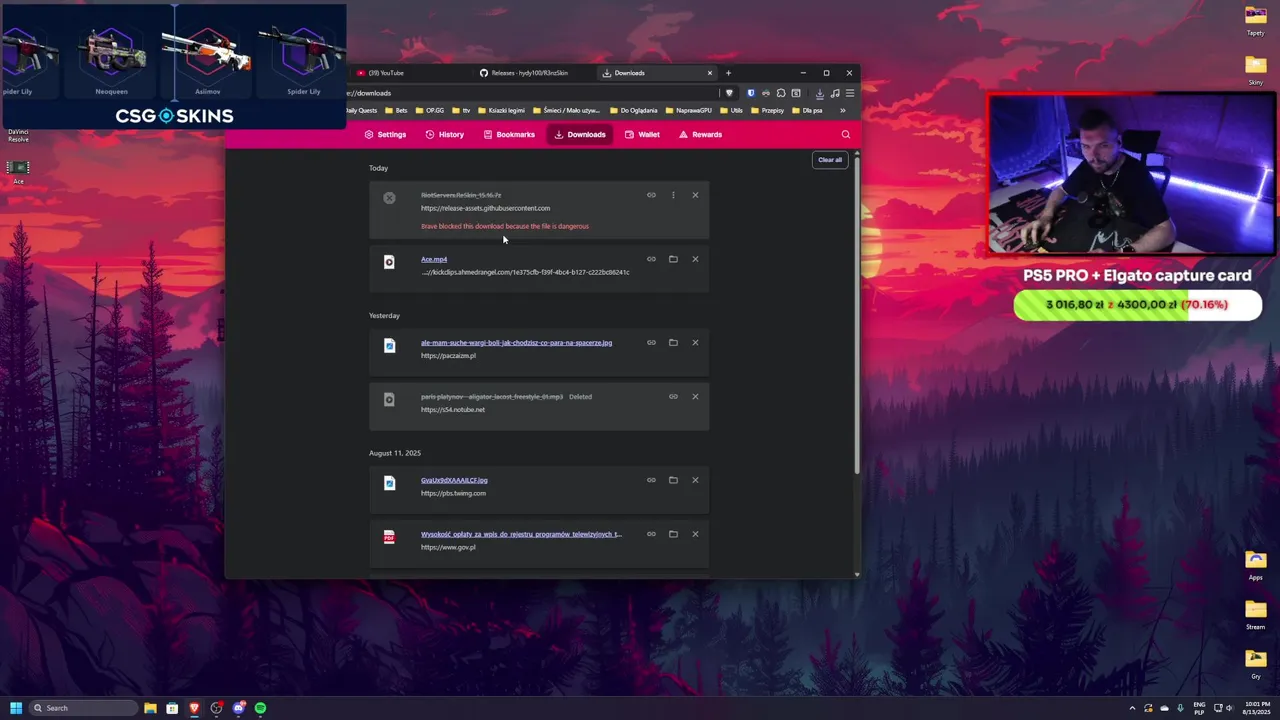This screenshot has height=720, width=1280.
Task: Click the address bar showing downloads URL
Action: 530,93
